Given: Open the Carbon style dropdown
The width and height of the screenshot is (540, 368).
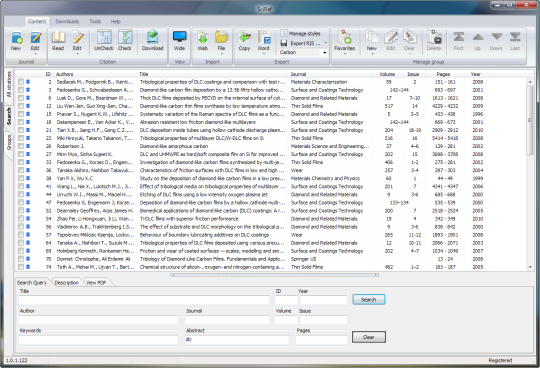Looking at the screenshot, I should coord(324,52).
